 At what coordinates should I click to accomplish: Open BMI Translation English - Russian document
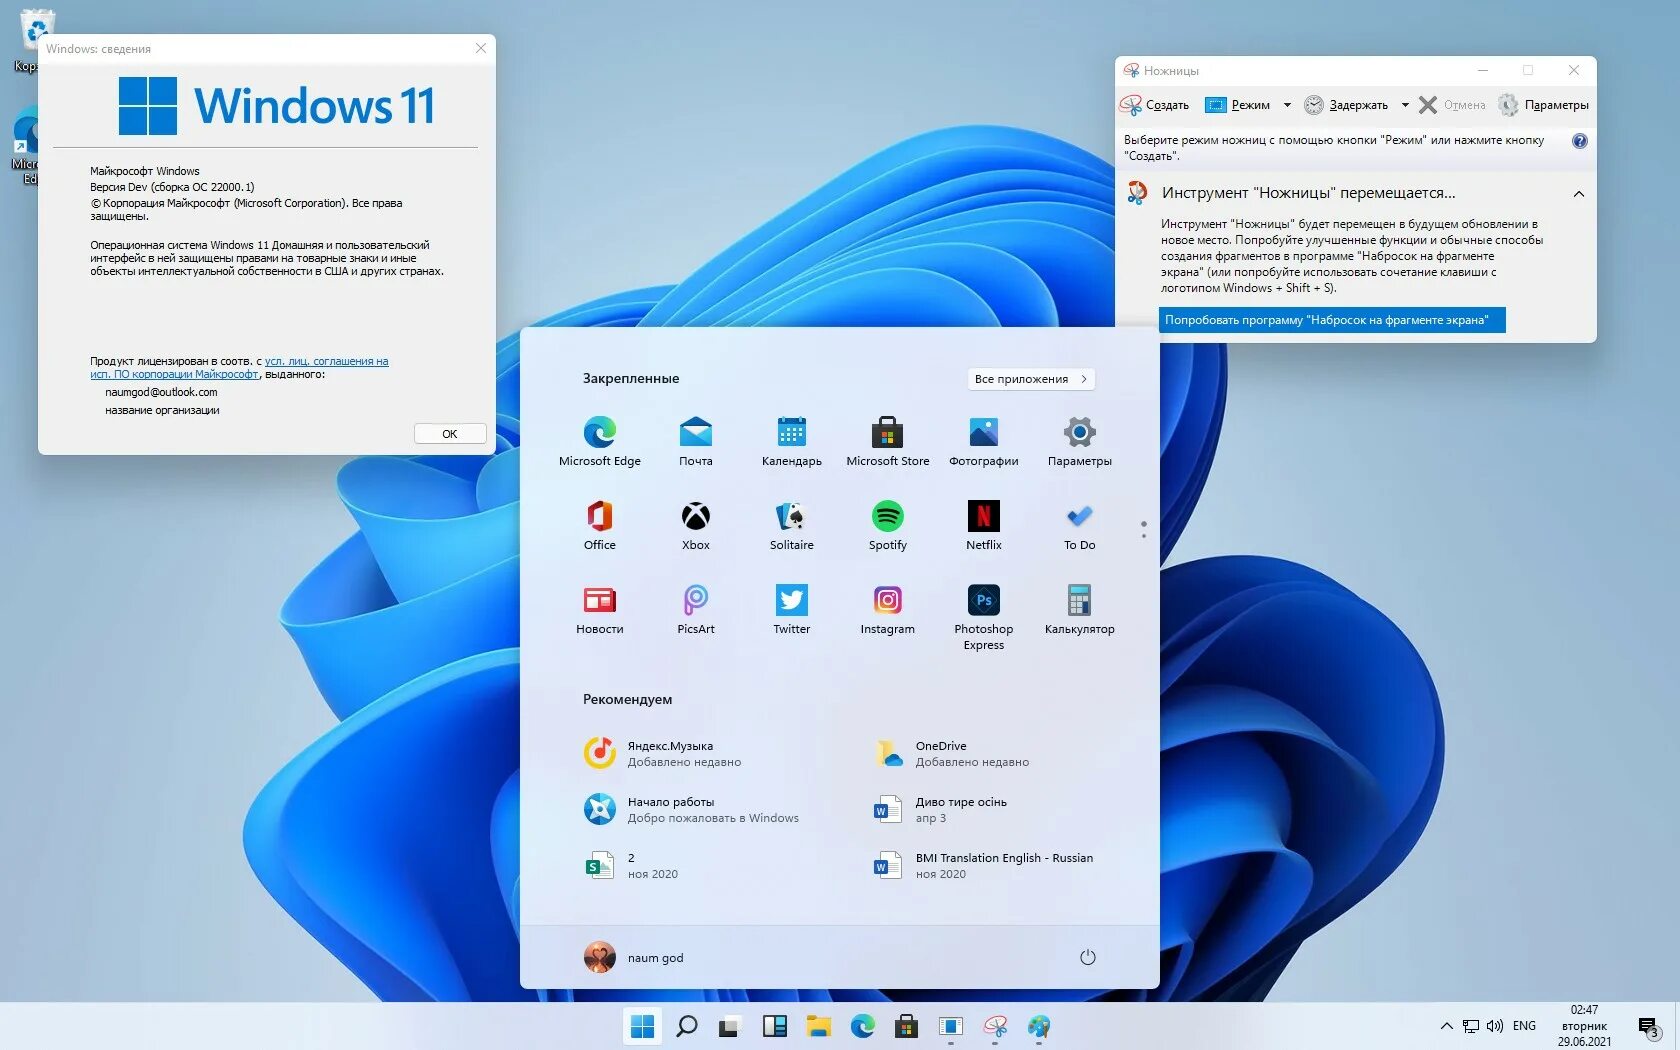[983, 865]
